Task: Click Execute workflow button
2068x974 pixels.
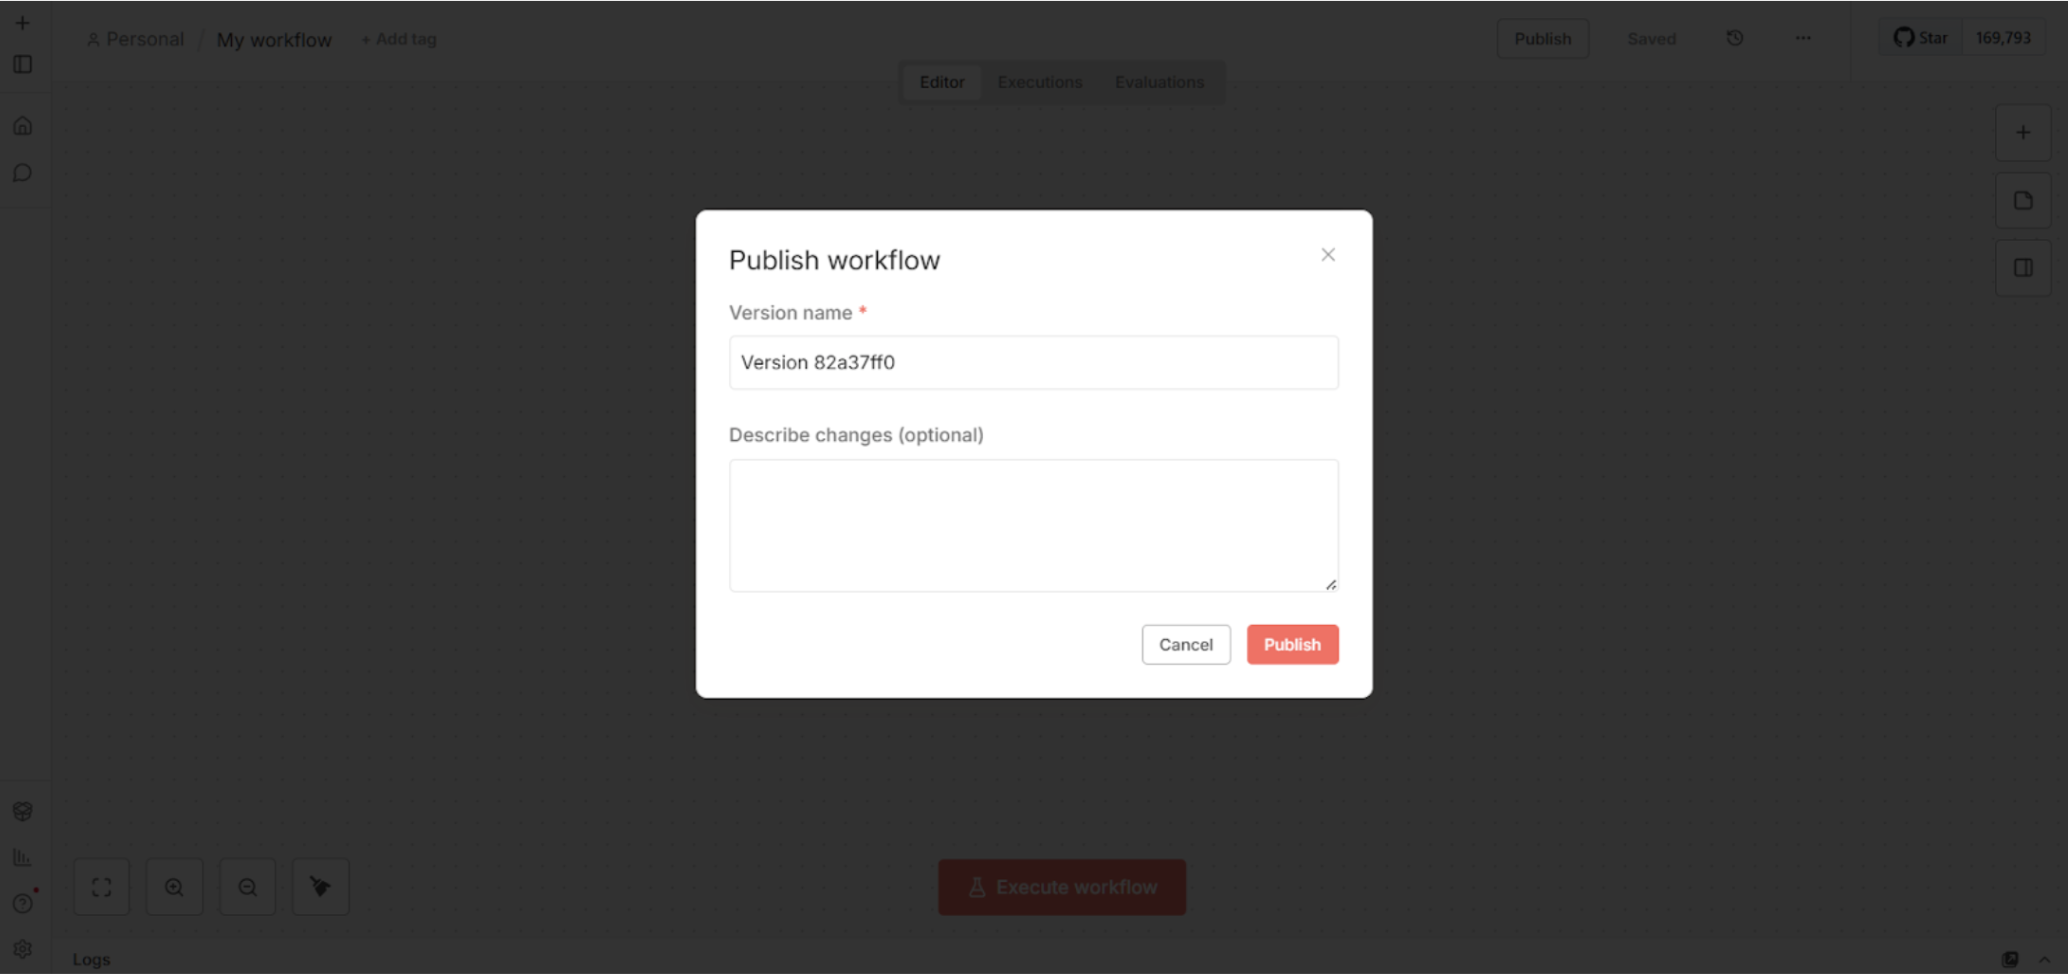Action: [x=1062, y=887]
